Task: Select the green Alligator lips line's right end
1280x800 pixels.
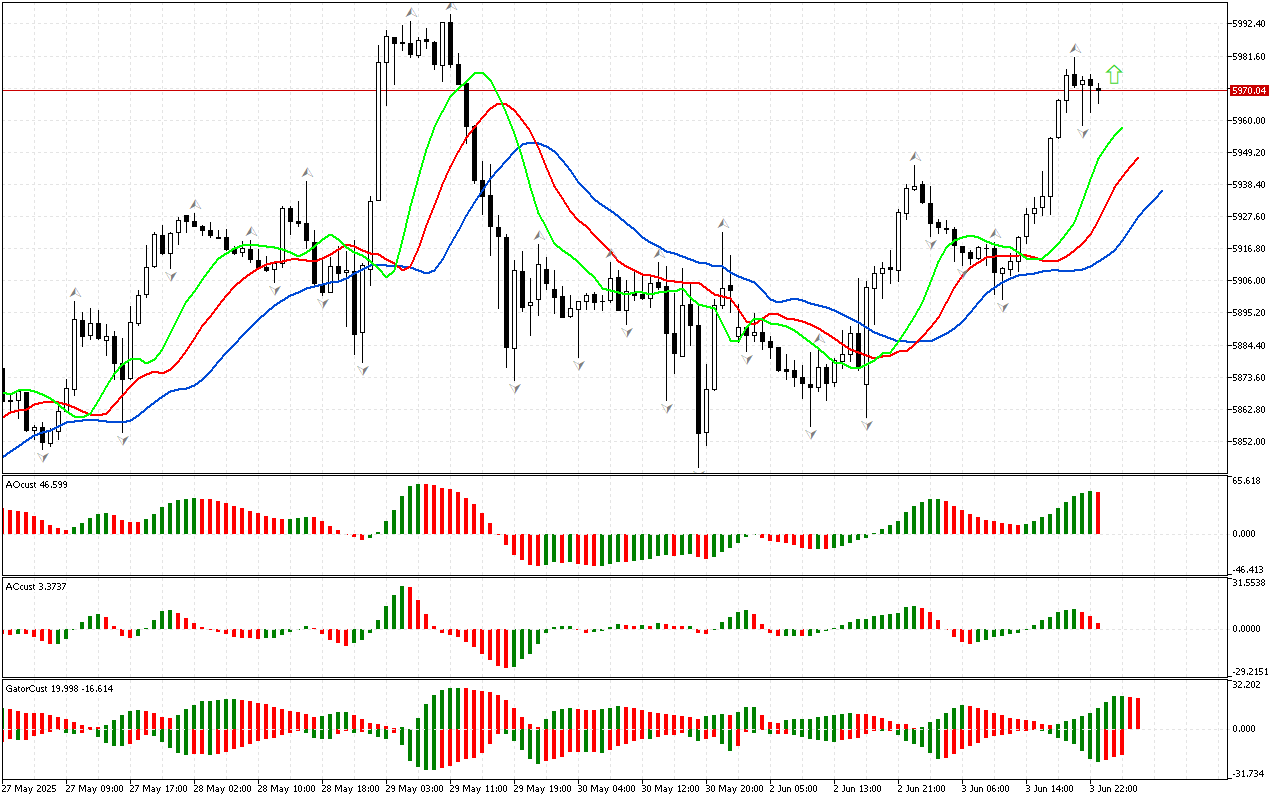Action: pyautogui.click(x=1122, y=128)
